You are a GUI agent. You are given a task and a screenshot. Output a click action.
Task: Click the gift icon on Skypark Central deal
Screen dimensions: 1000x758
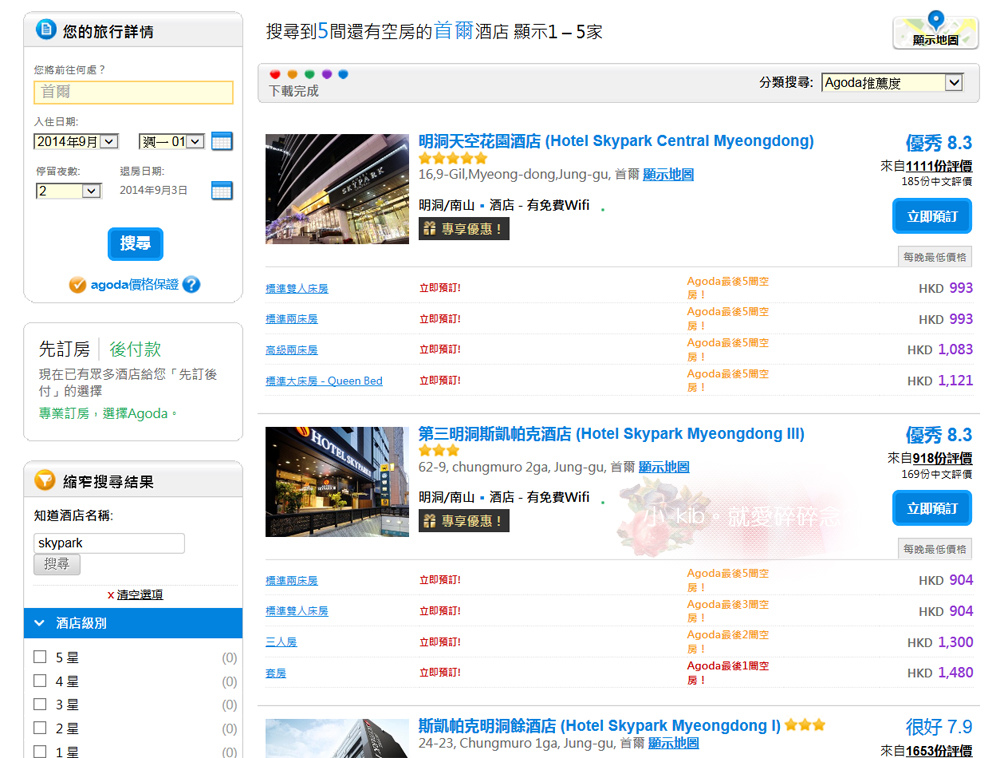(x=429, y=228)
